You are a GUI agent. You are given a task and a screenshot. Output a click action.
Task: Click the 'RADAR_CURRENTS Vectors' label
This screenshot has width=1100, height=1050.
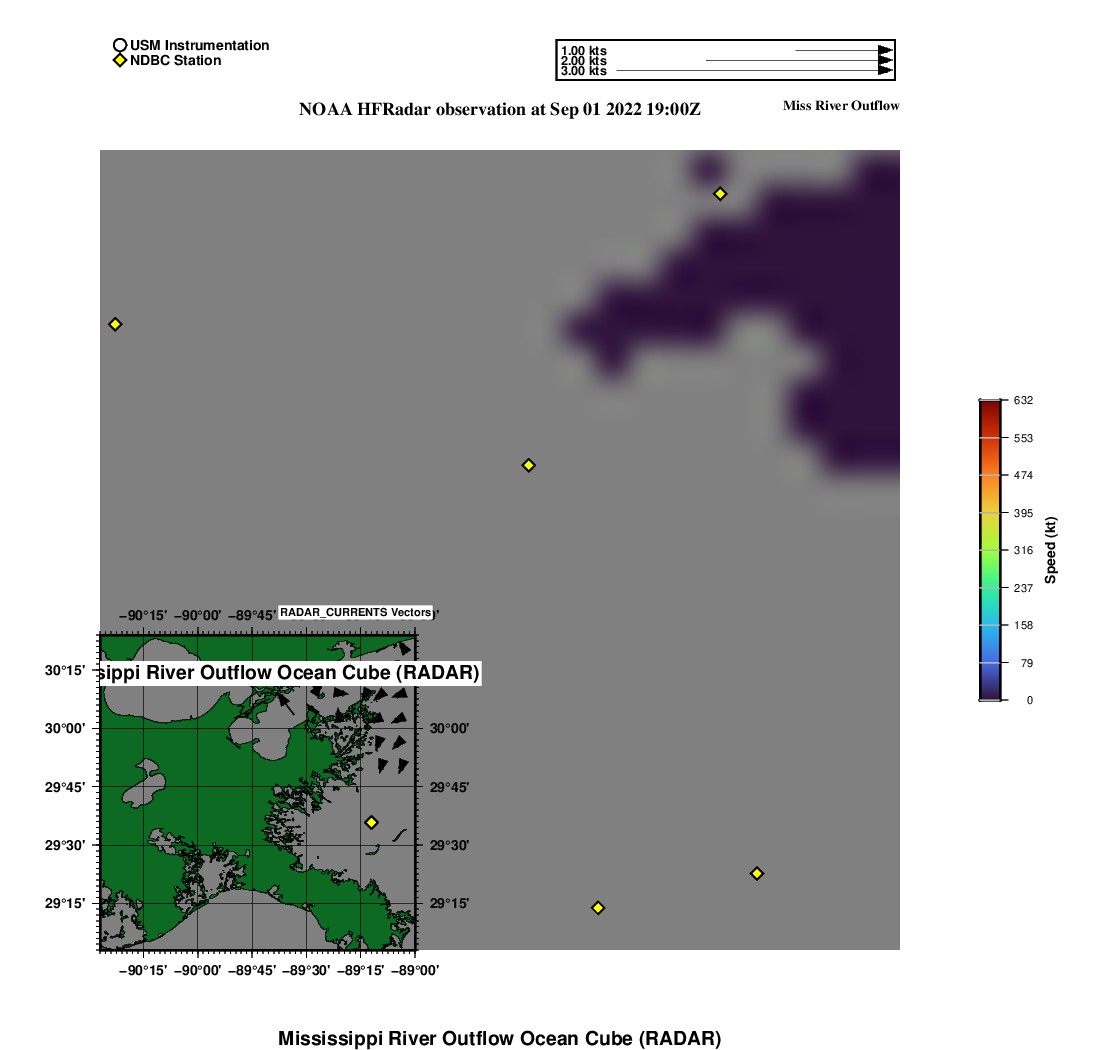pos(355,613)
